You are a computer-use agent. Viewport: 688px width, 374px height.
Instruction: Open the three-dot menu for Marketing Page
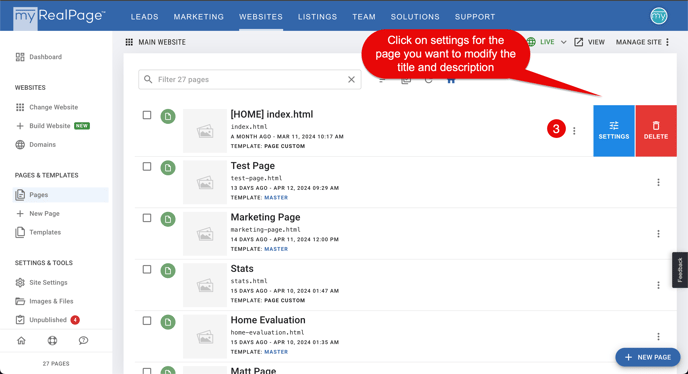(658, 234)
